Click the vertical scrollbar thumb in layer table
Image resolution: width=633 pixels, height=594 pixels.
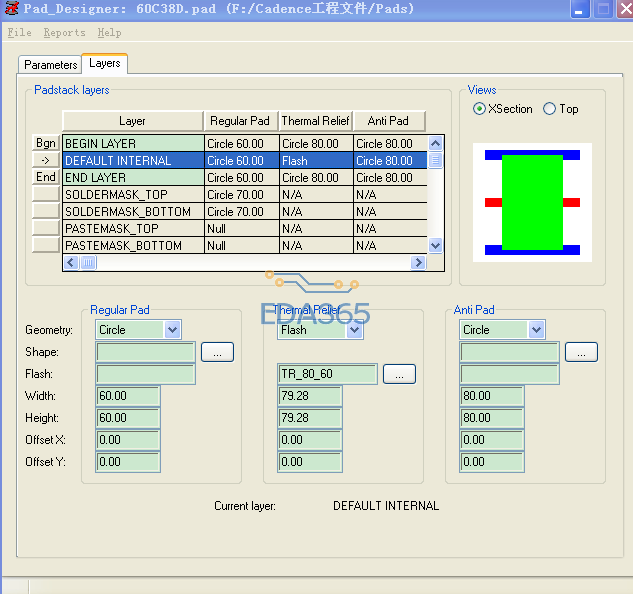435,160
